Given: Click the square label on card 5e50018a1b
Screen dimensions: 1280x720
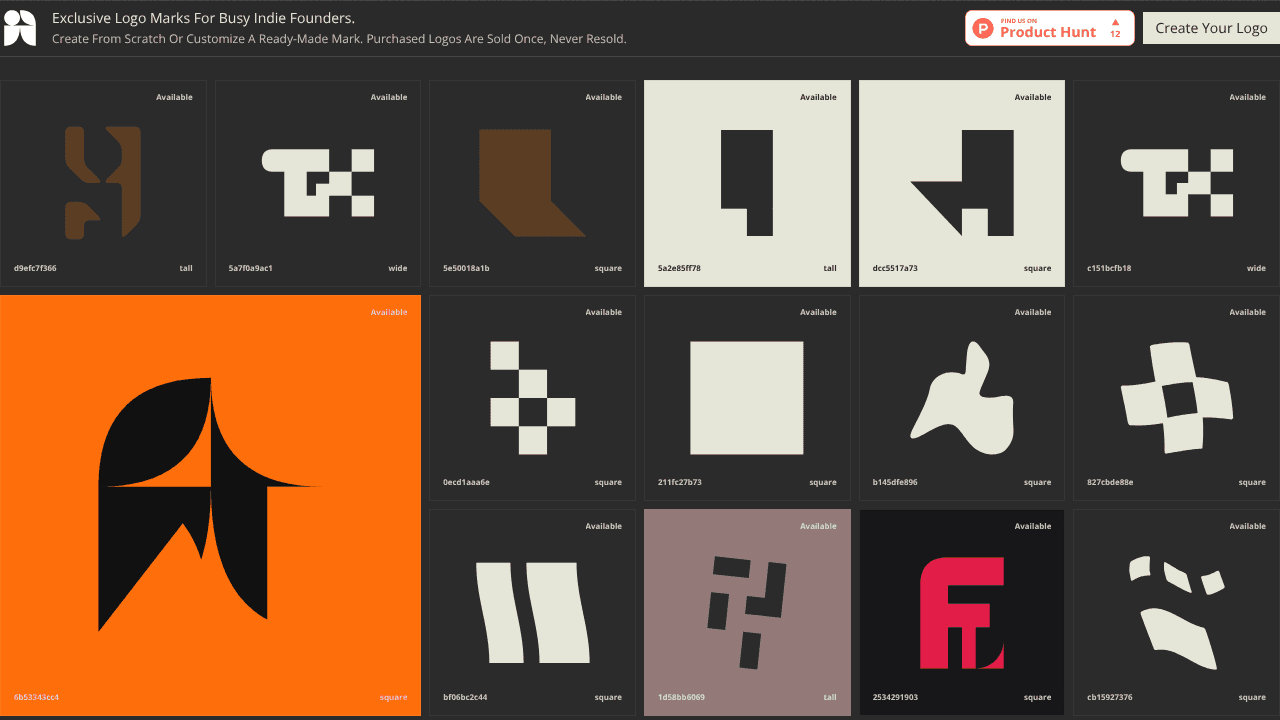Looking at the screenshot, I should click(608, 268).
